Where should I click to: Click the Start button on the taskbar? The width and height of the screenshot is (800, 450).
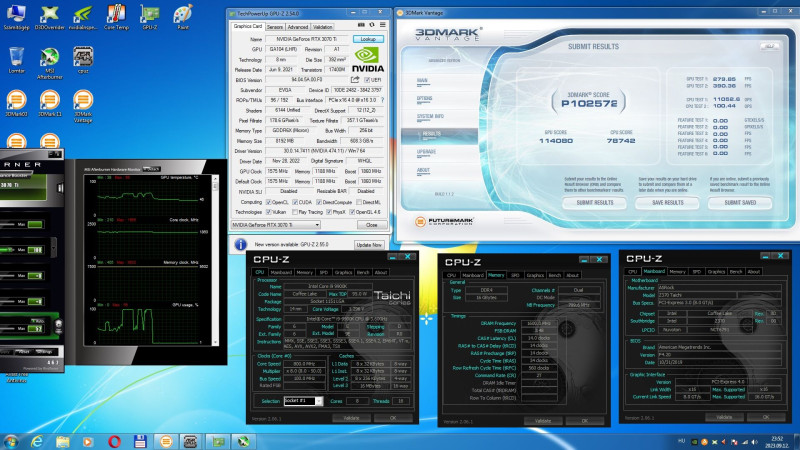coord(10,441)
